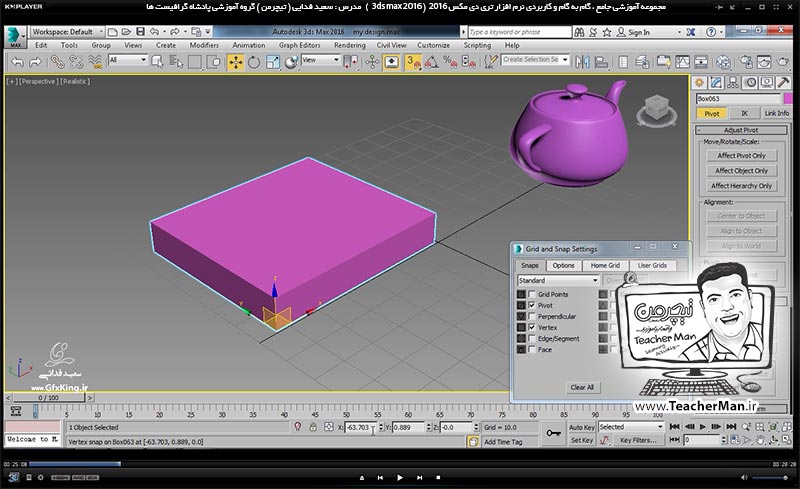Viewport: 800px width, 489px height.
Task: Open the Animation menu
Action: coord(248,45)
